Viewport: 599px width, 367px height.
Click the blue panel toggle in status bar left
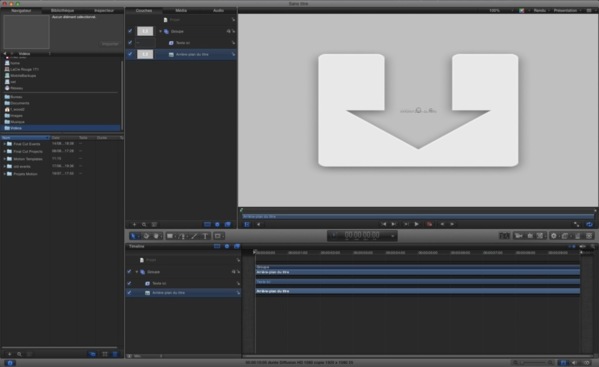click(10, 363)
